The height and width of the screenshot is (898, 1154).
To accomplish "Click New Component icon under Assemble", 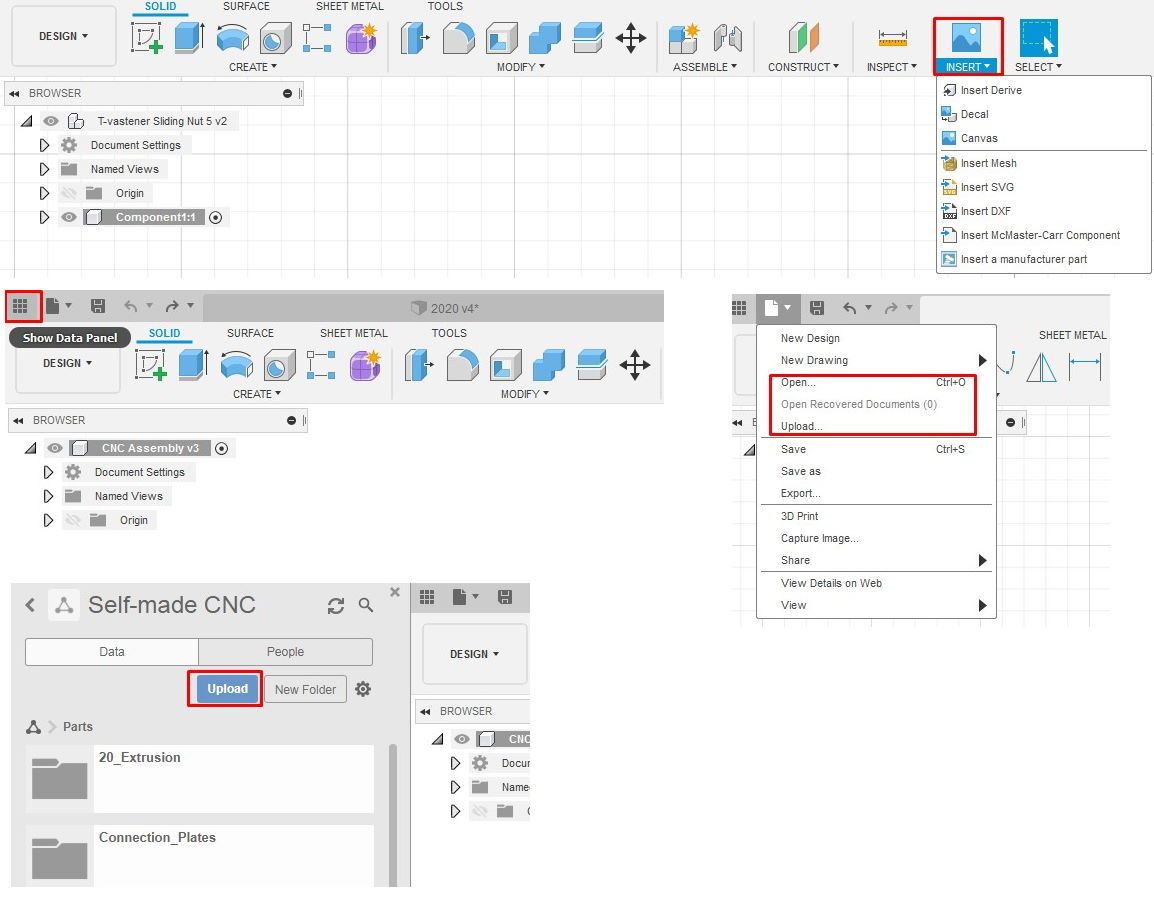I will click(684, 38).
